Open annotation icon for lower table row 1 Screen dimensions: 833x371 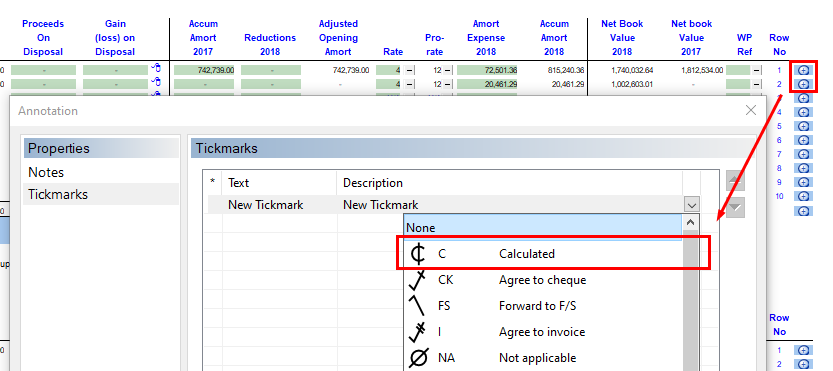[803, 350]
